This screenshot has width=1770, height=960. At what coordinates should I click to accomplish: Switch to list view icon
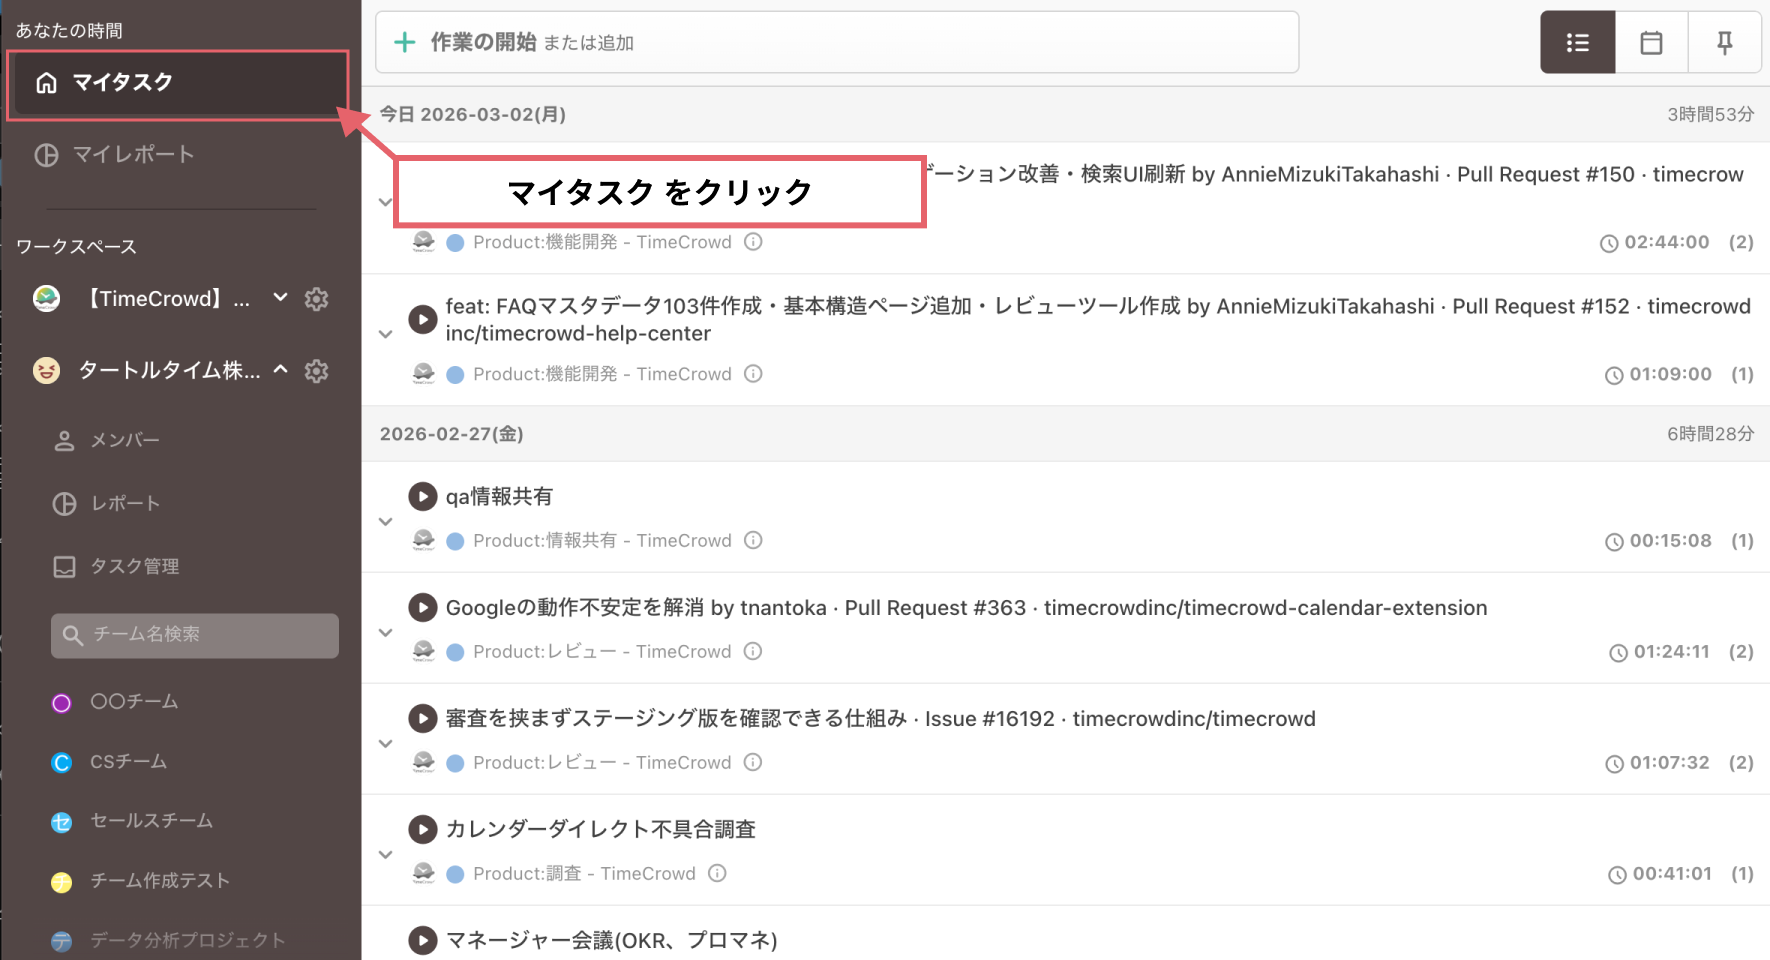point(1577,43)
